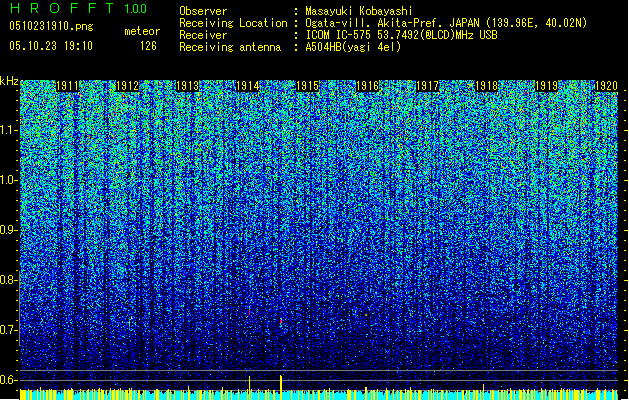Click the 1919 time marker label
The image size is (629, 400).
pyautogui.click(x=547, y=86)
